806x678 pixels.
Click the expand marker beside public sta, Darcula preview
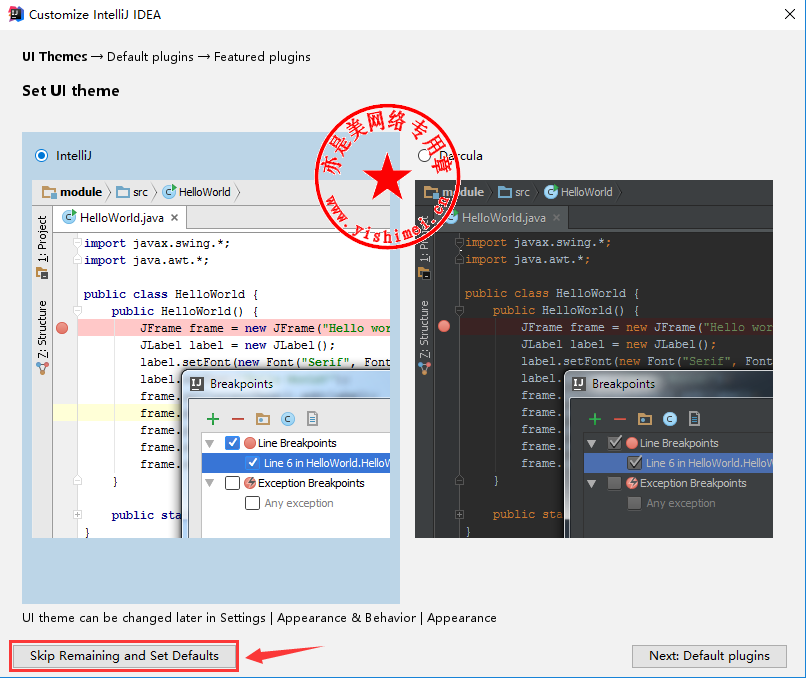pyautogui.click(x=460, y=514)
